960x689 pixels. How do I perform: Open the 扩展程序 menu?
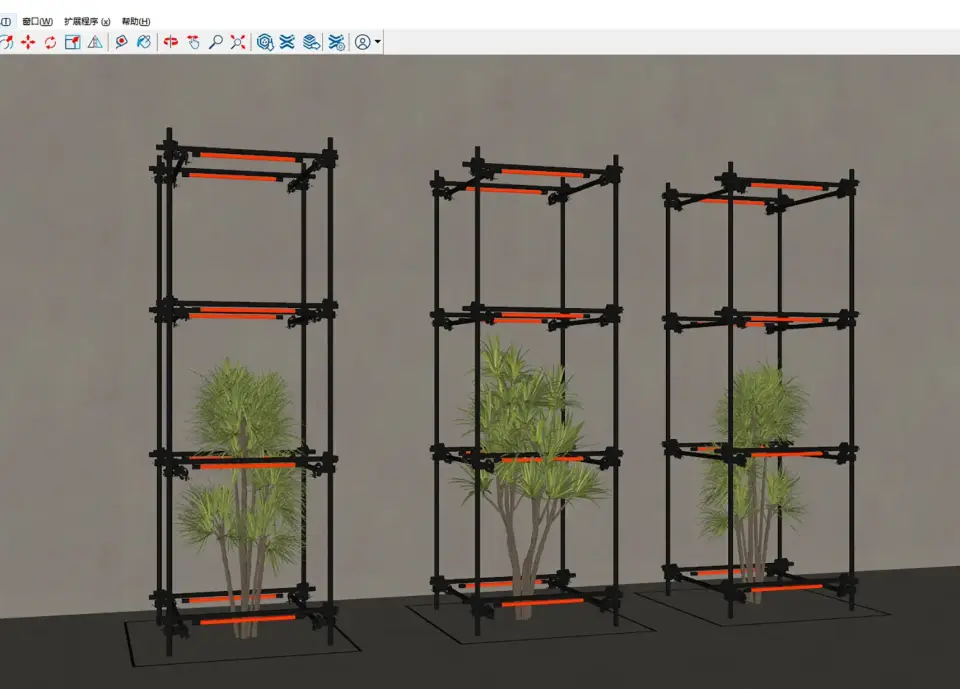[87, 21]
